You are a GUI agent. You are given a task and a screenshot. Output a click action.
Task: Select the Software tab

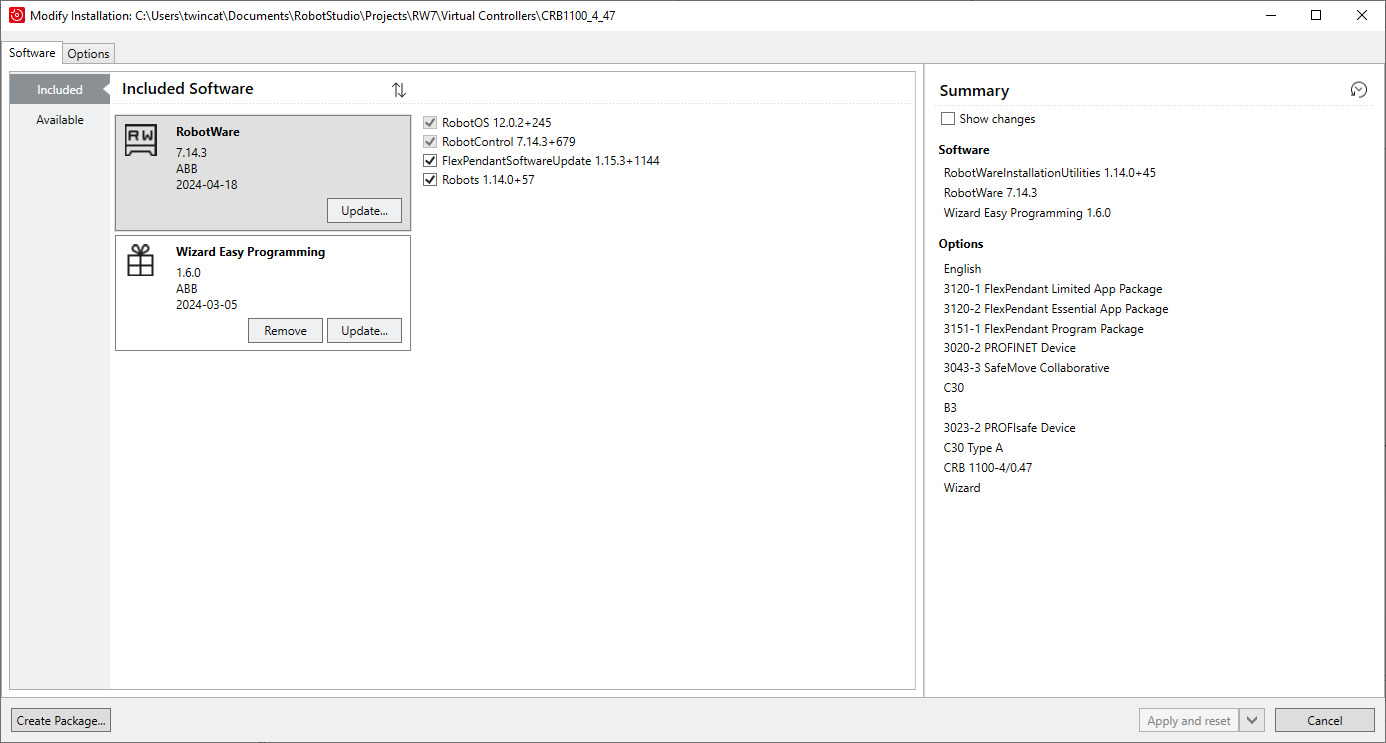tap(32, 53)
